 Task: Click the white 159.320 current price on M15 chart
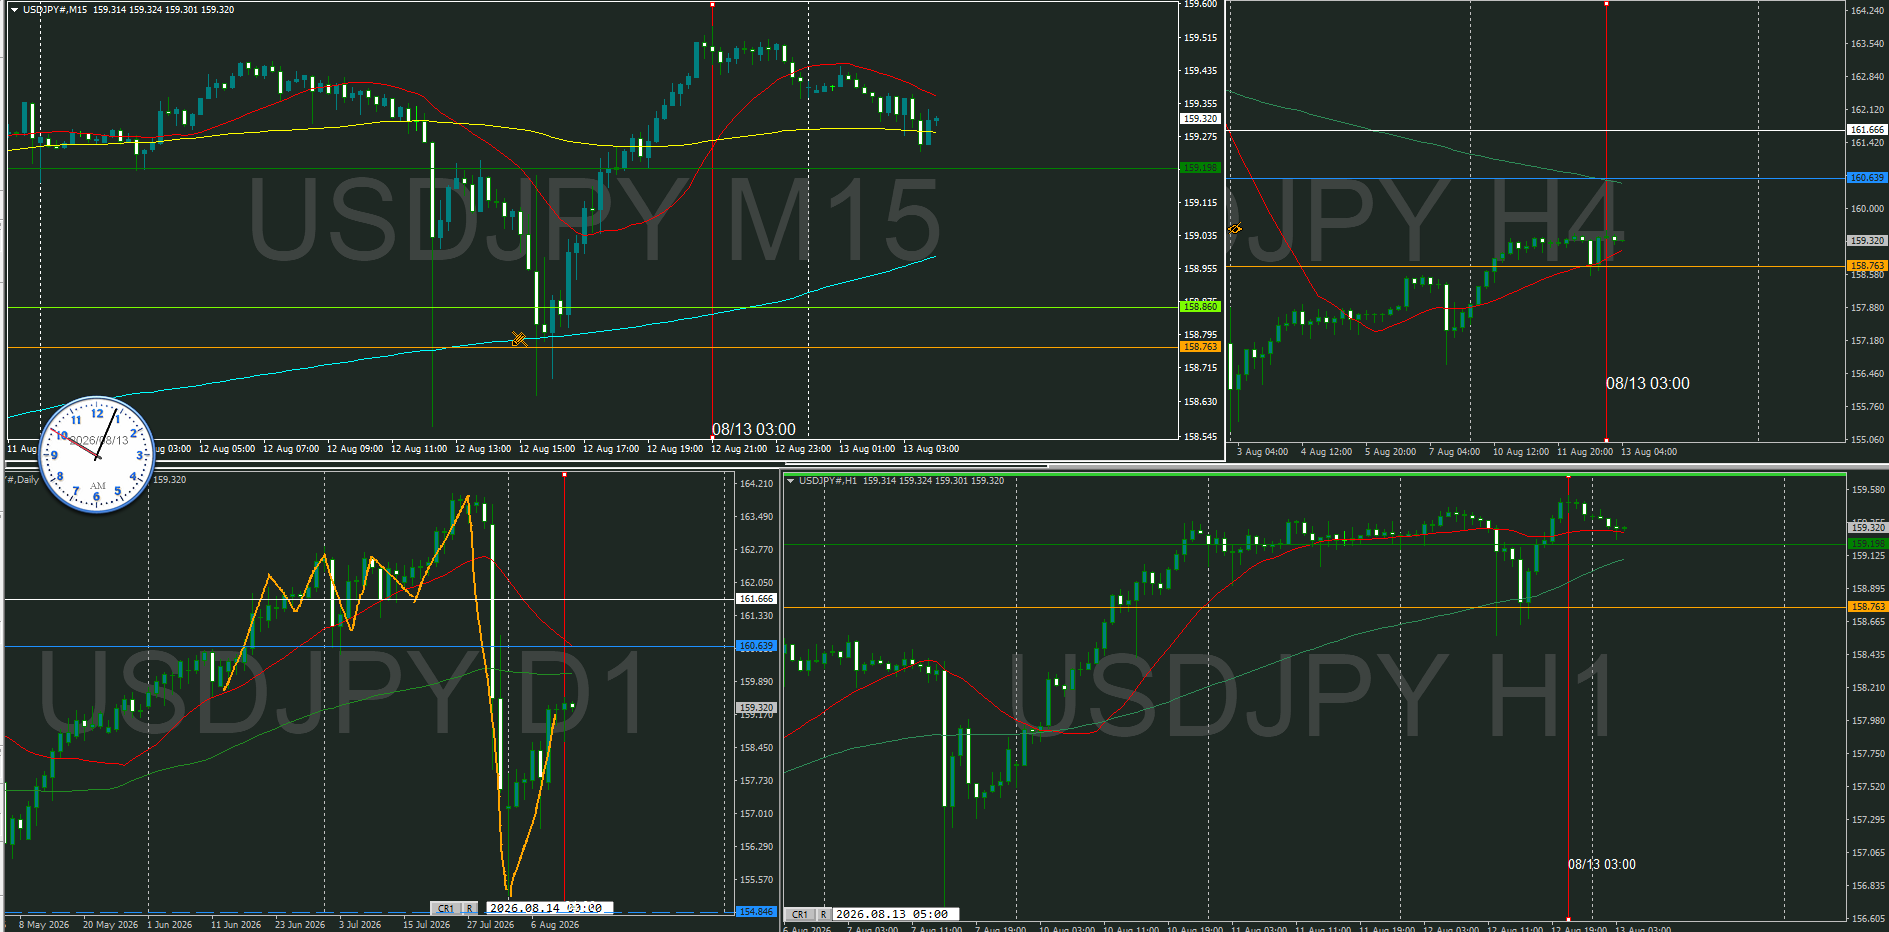[1200, 118]
